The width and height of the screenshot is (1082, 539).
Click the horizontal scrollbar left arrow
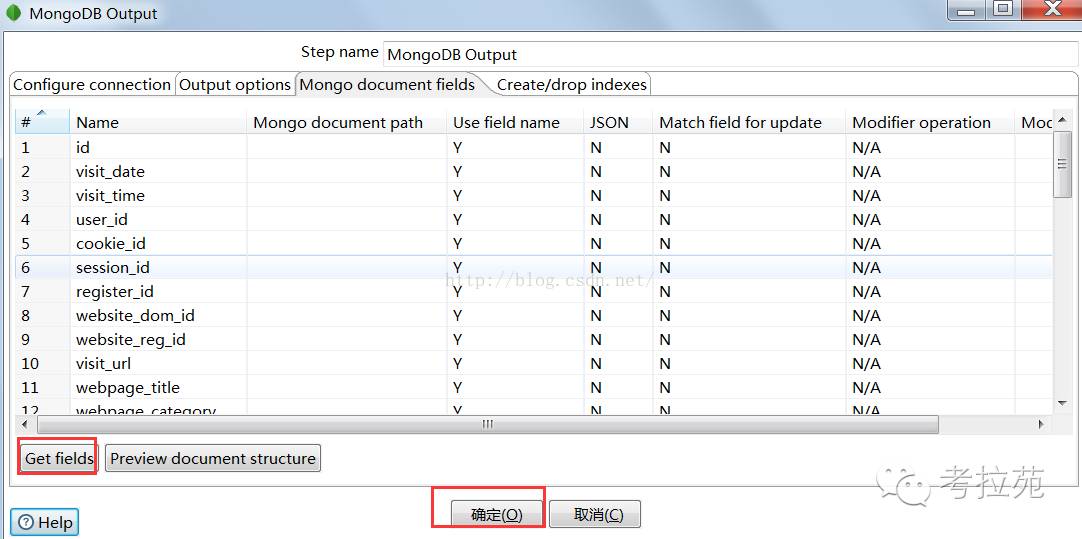click(25, 424)
